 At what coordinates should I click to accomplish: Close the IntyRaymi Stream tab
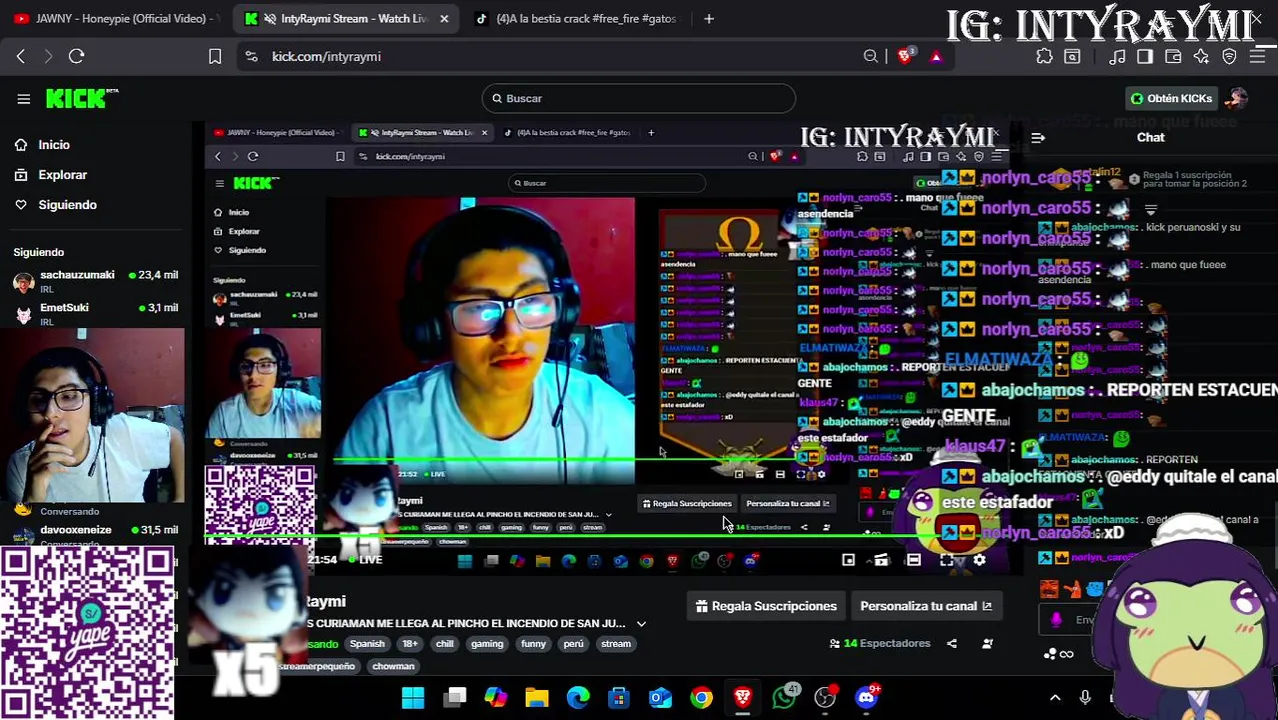(x=444, y=18)
